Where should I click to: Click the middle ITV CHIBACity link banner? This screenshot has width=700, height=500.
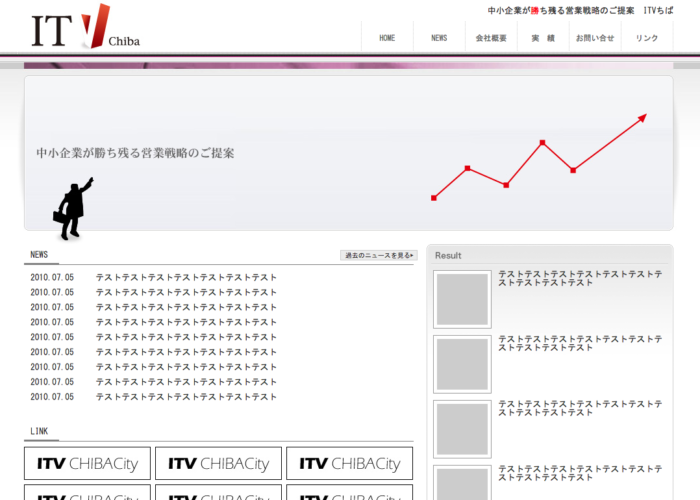[x=218, y=464]
